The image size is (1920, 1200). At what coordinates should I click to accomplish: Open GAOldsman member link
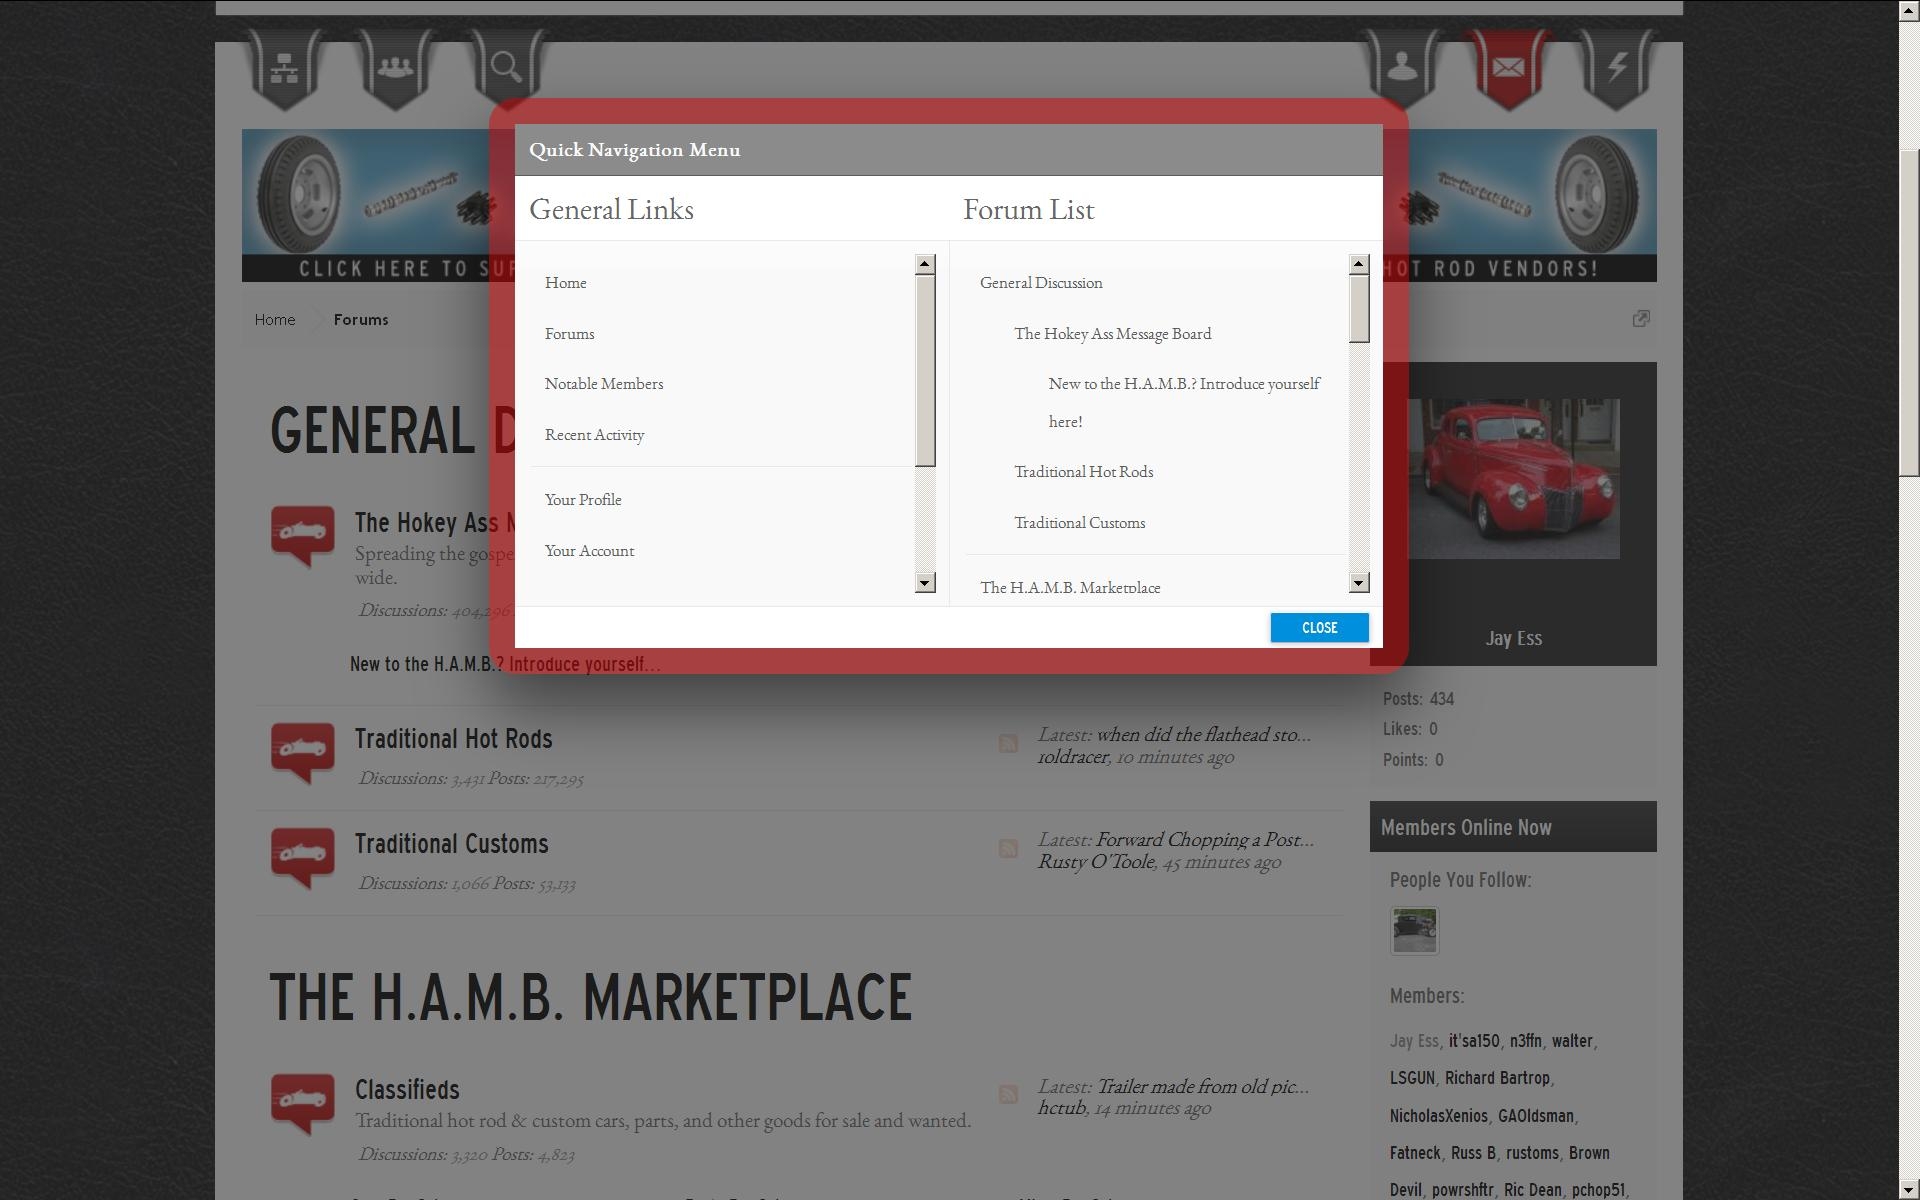pos(1536,1116)
